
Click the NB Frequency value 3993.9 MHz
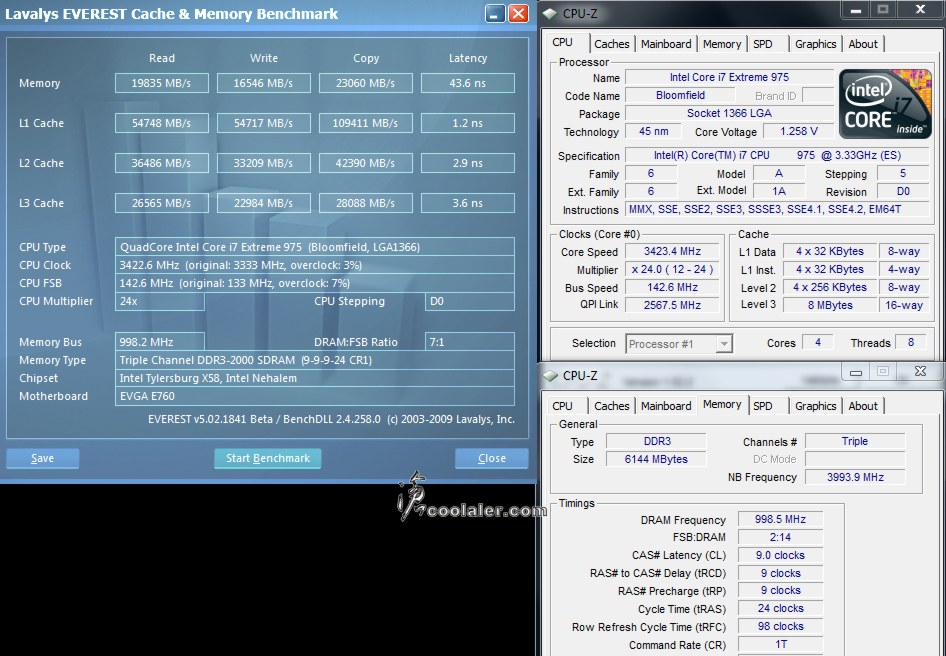point(856,477)
